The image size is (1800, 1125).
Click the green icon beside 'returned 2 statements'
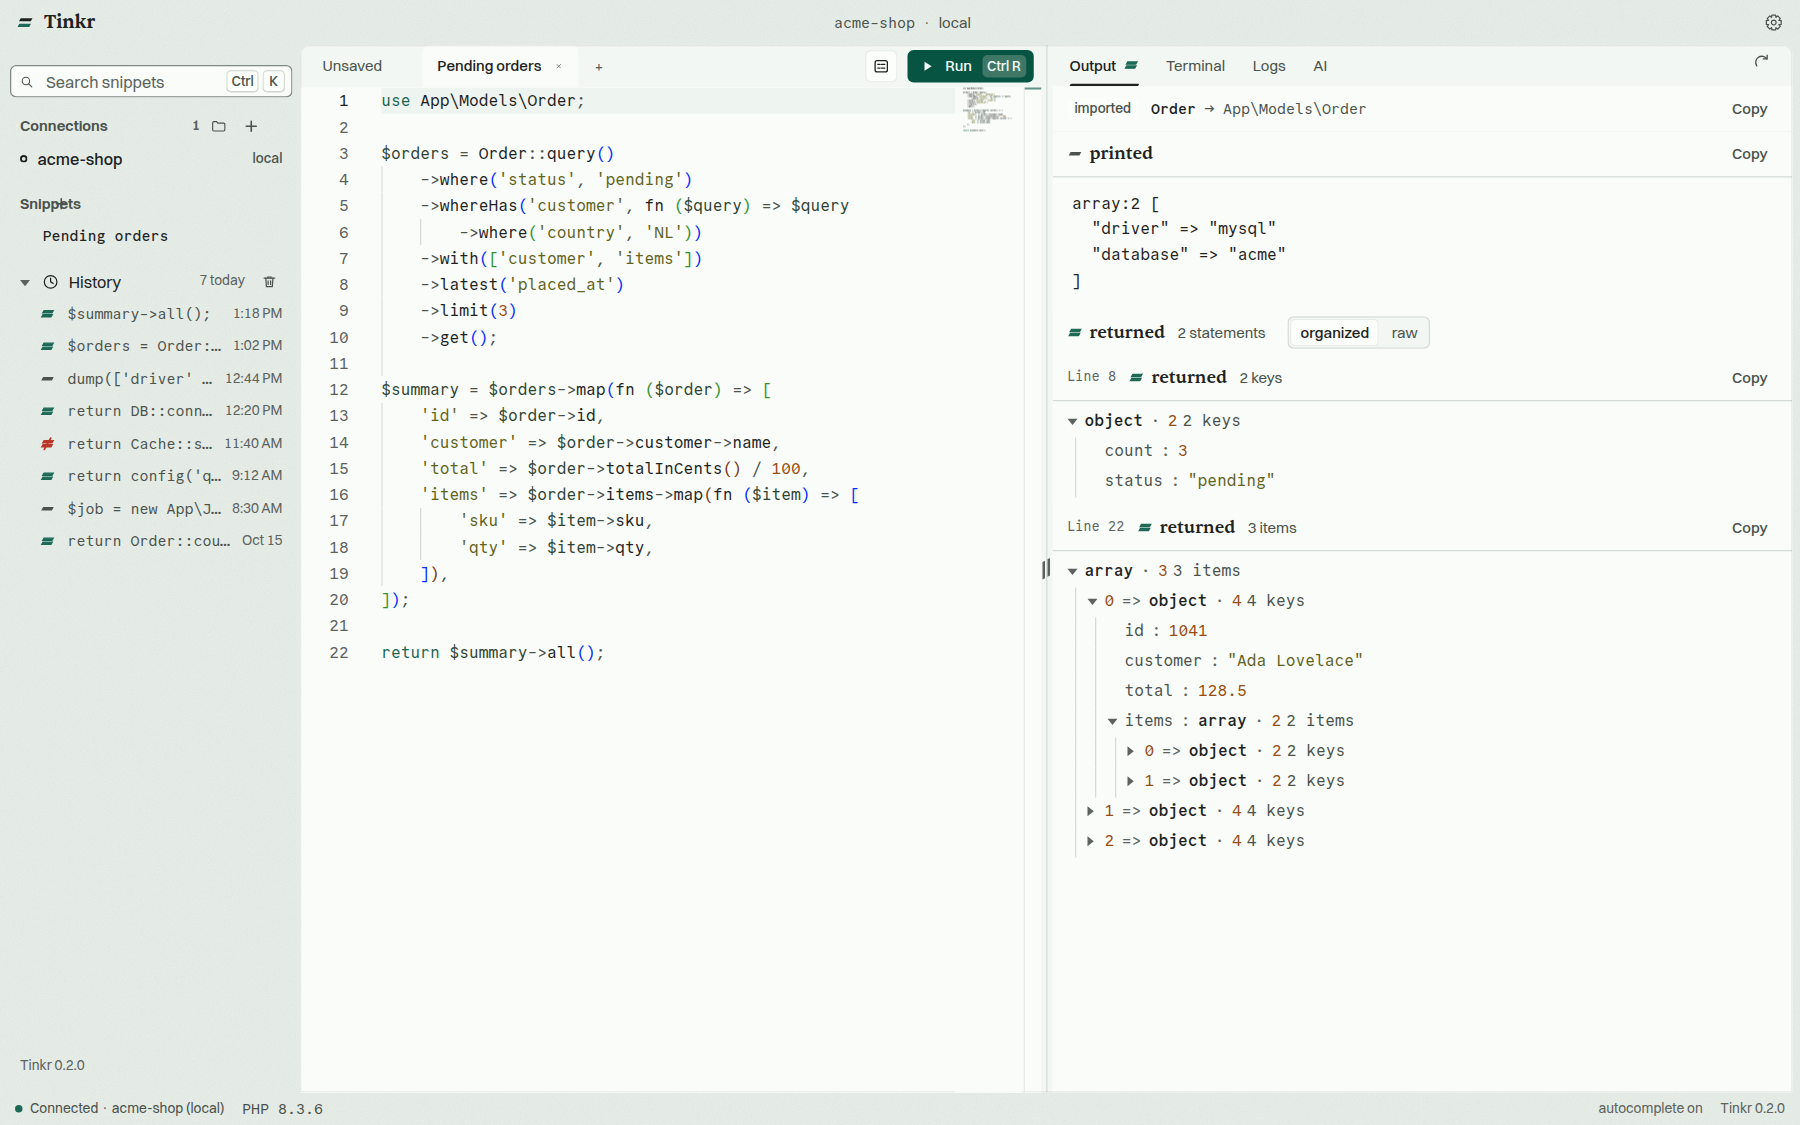1075,333
